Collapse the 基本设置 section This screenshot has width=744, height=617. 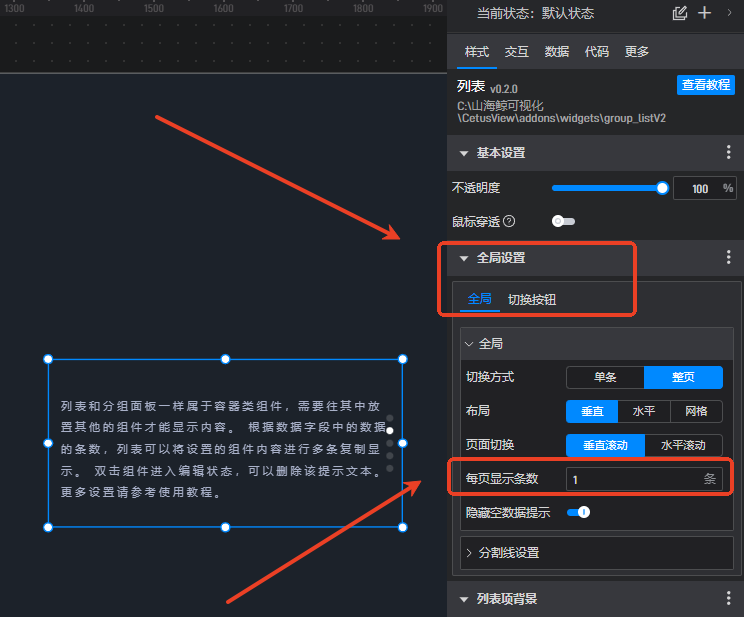(x=464, y=153)
